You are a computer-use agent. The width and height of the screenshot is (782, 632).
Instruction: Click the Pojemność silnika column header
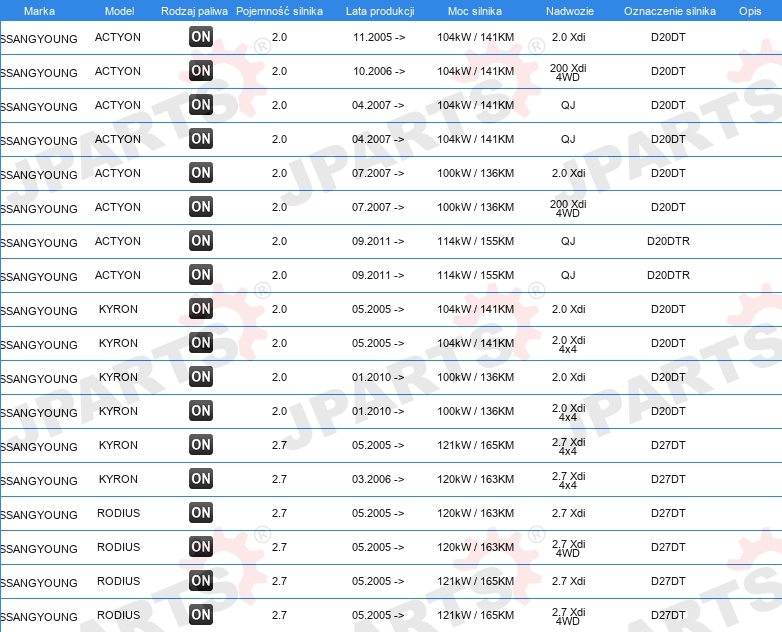point(279,11)
